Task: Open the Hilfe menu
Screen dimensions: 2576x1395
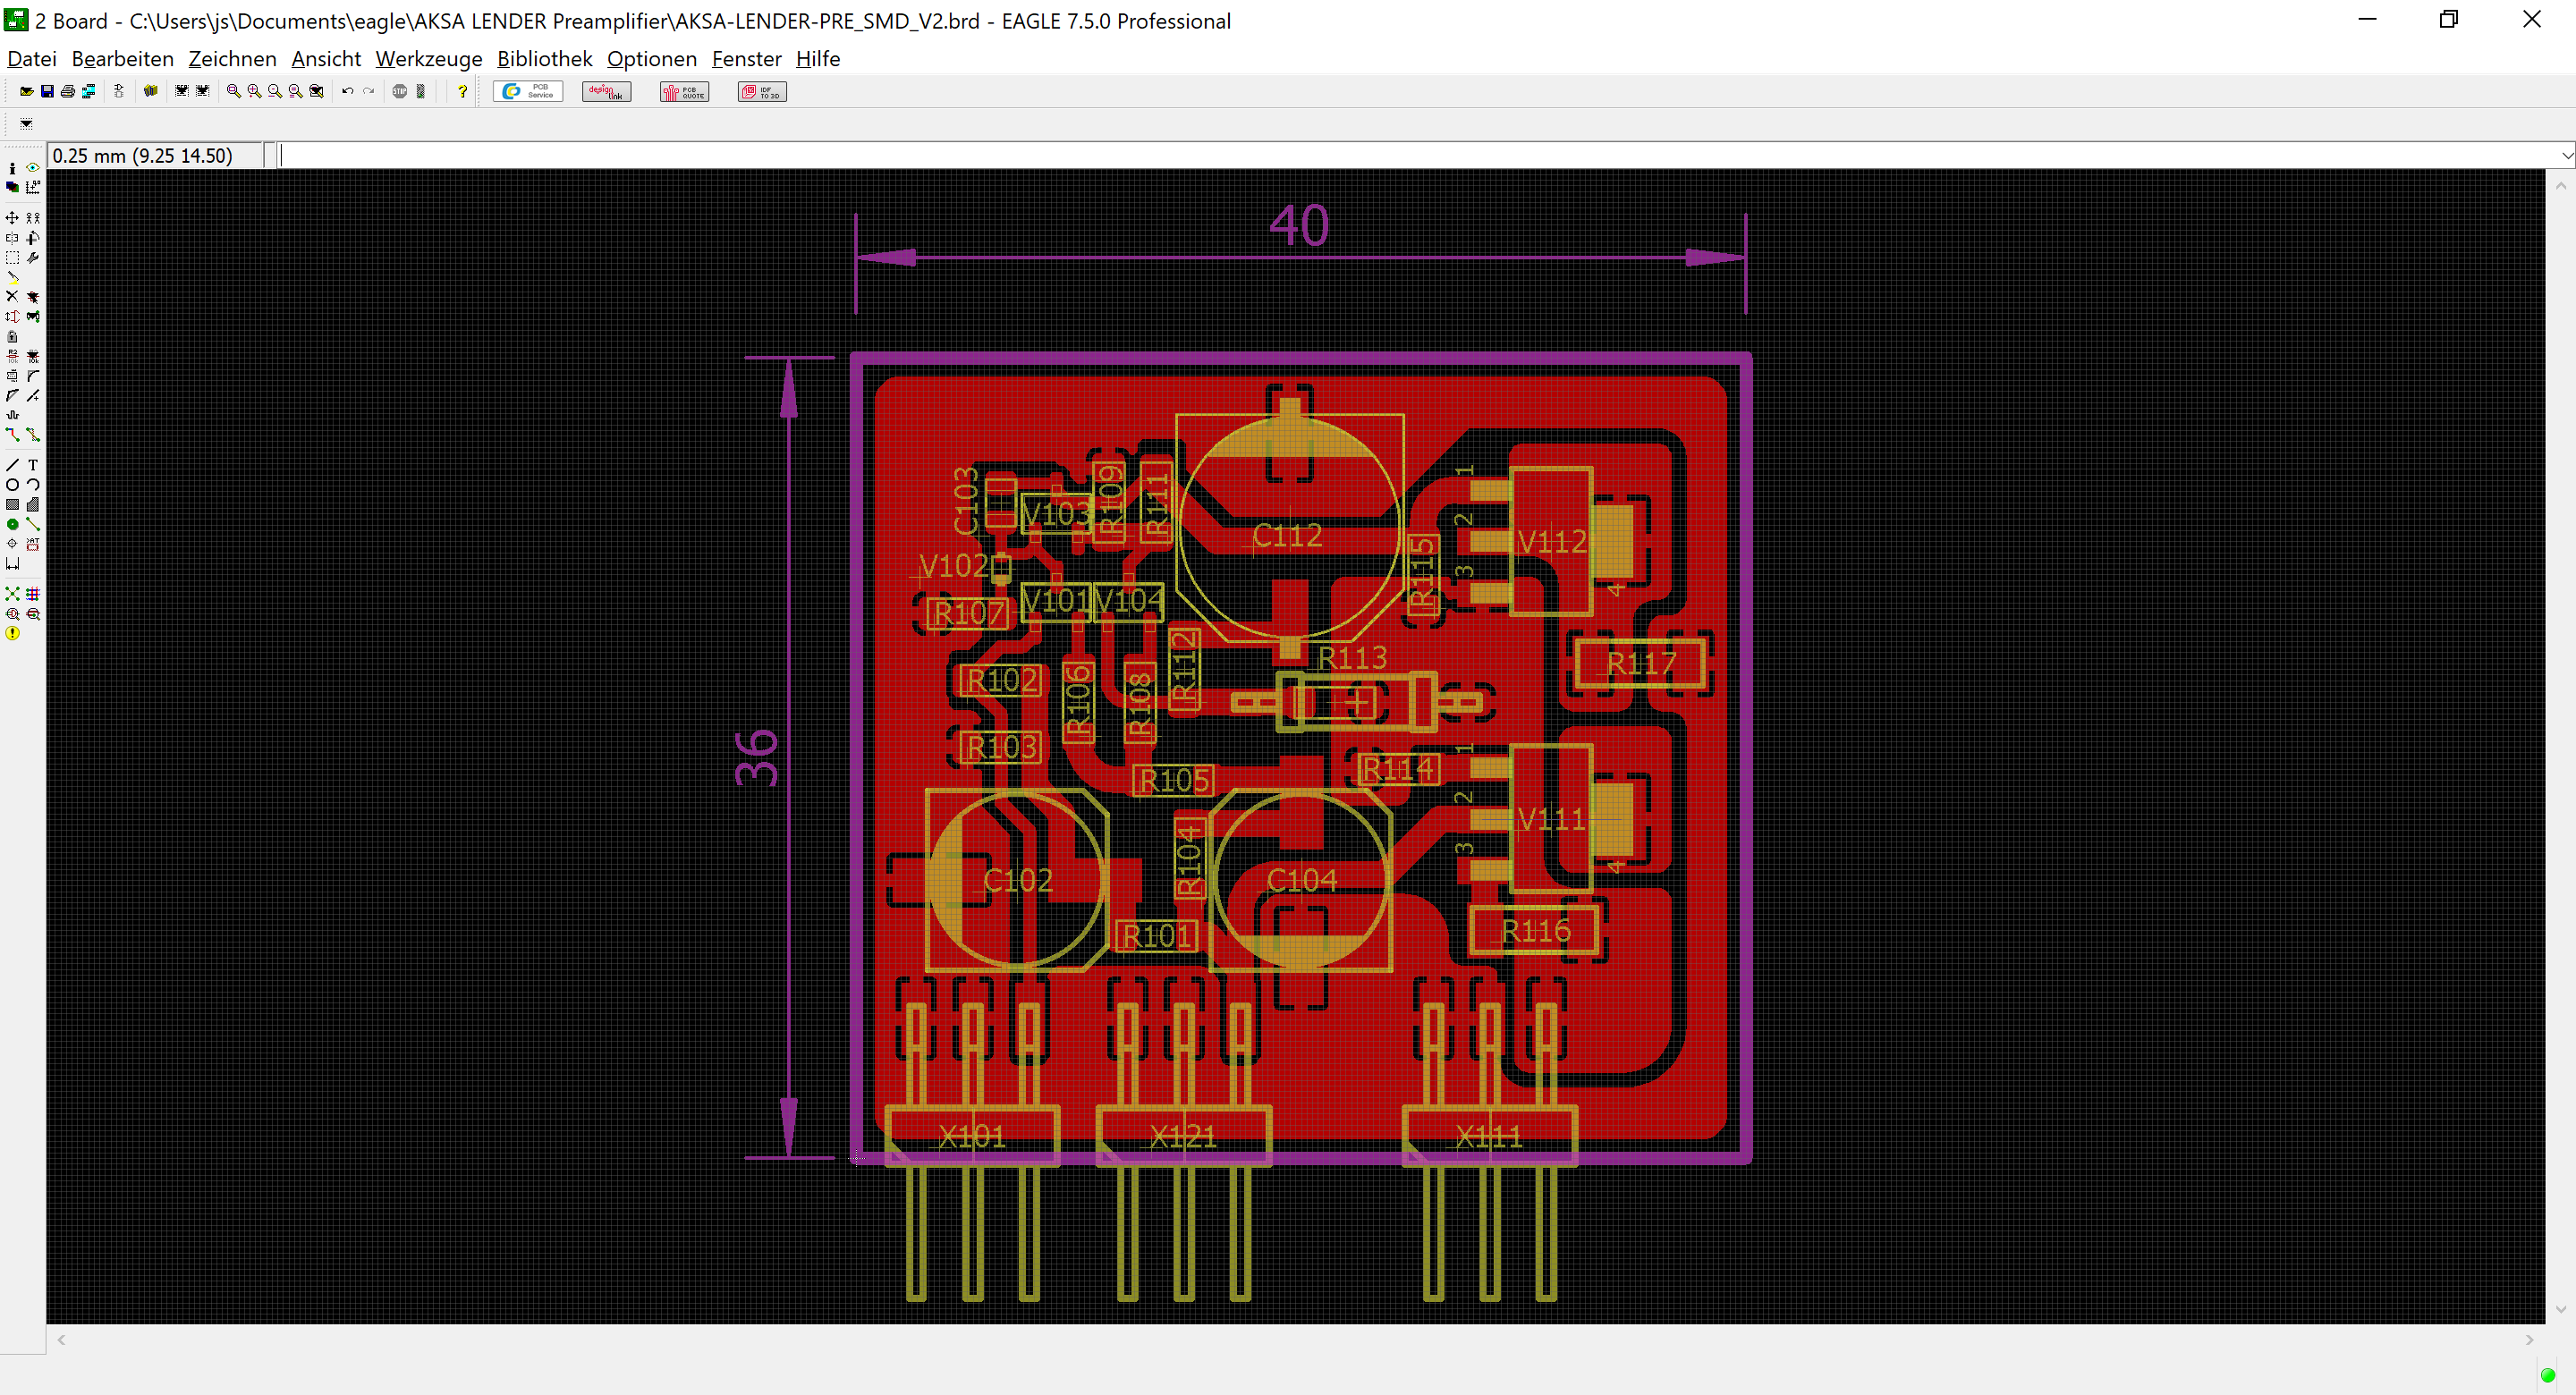Action: [x=817, y=59]
